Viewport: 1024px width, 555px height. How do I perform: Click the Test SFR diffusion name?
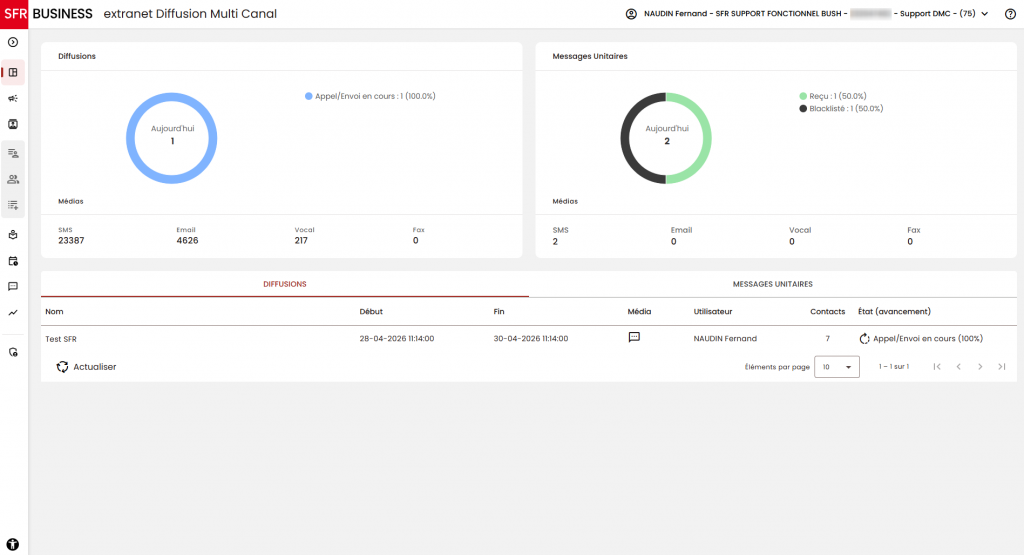click(x=61, y=339)
